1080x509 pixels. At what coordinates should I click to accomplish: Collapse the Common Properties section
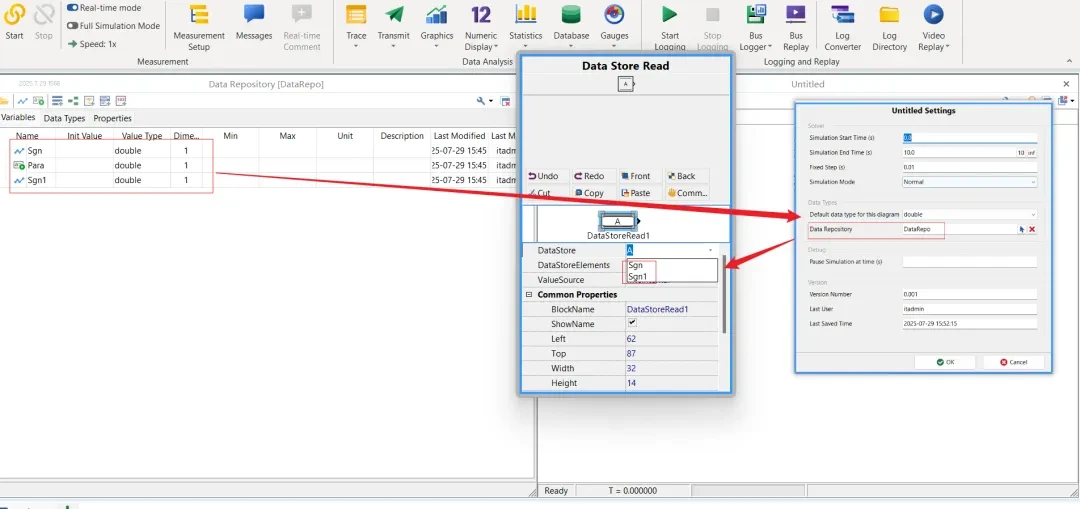pos(528,295)
